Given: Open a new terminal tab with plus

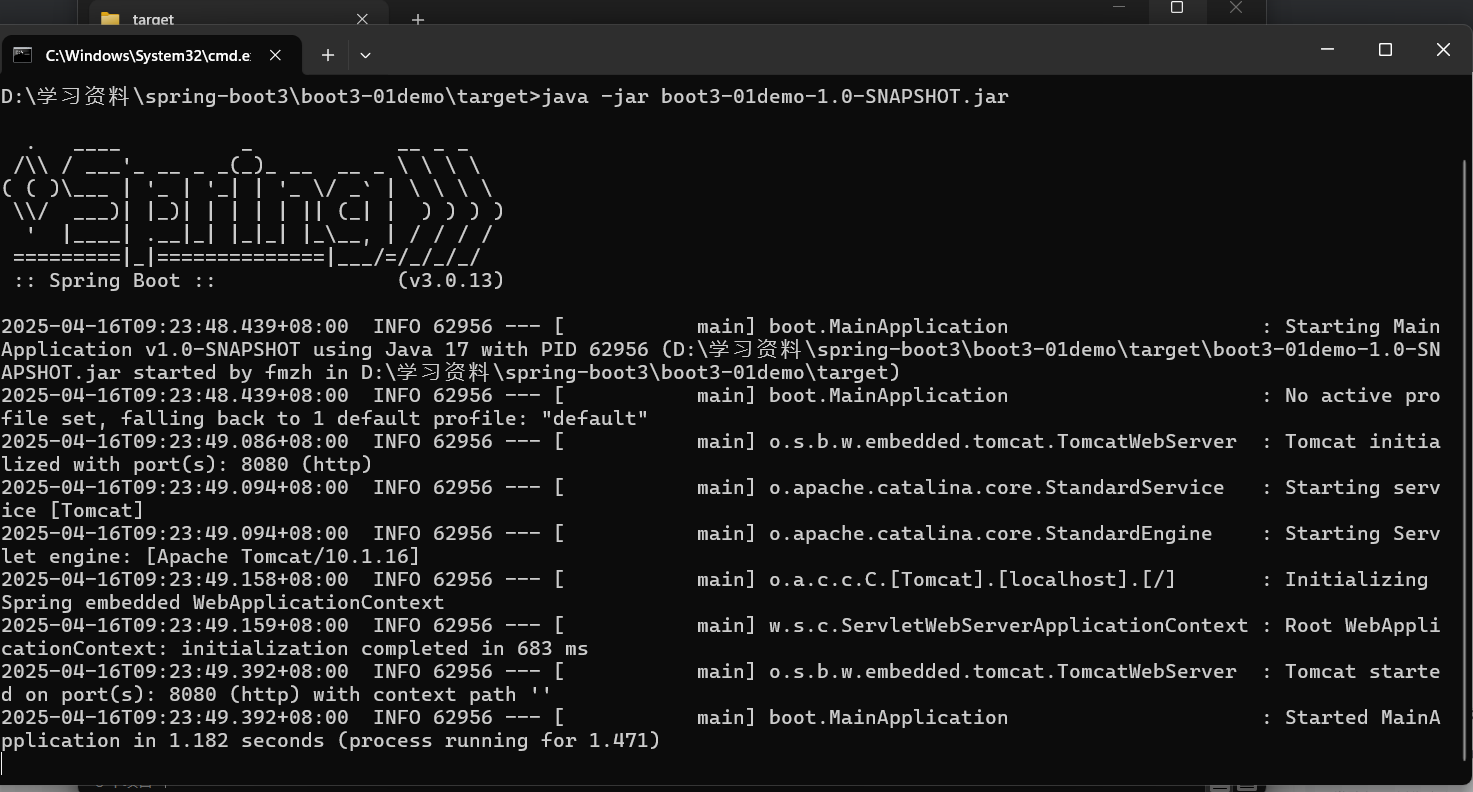Looking at the screenshot, I should coord(327,55).
